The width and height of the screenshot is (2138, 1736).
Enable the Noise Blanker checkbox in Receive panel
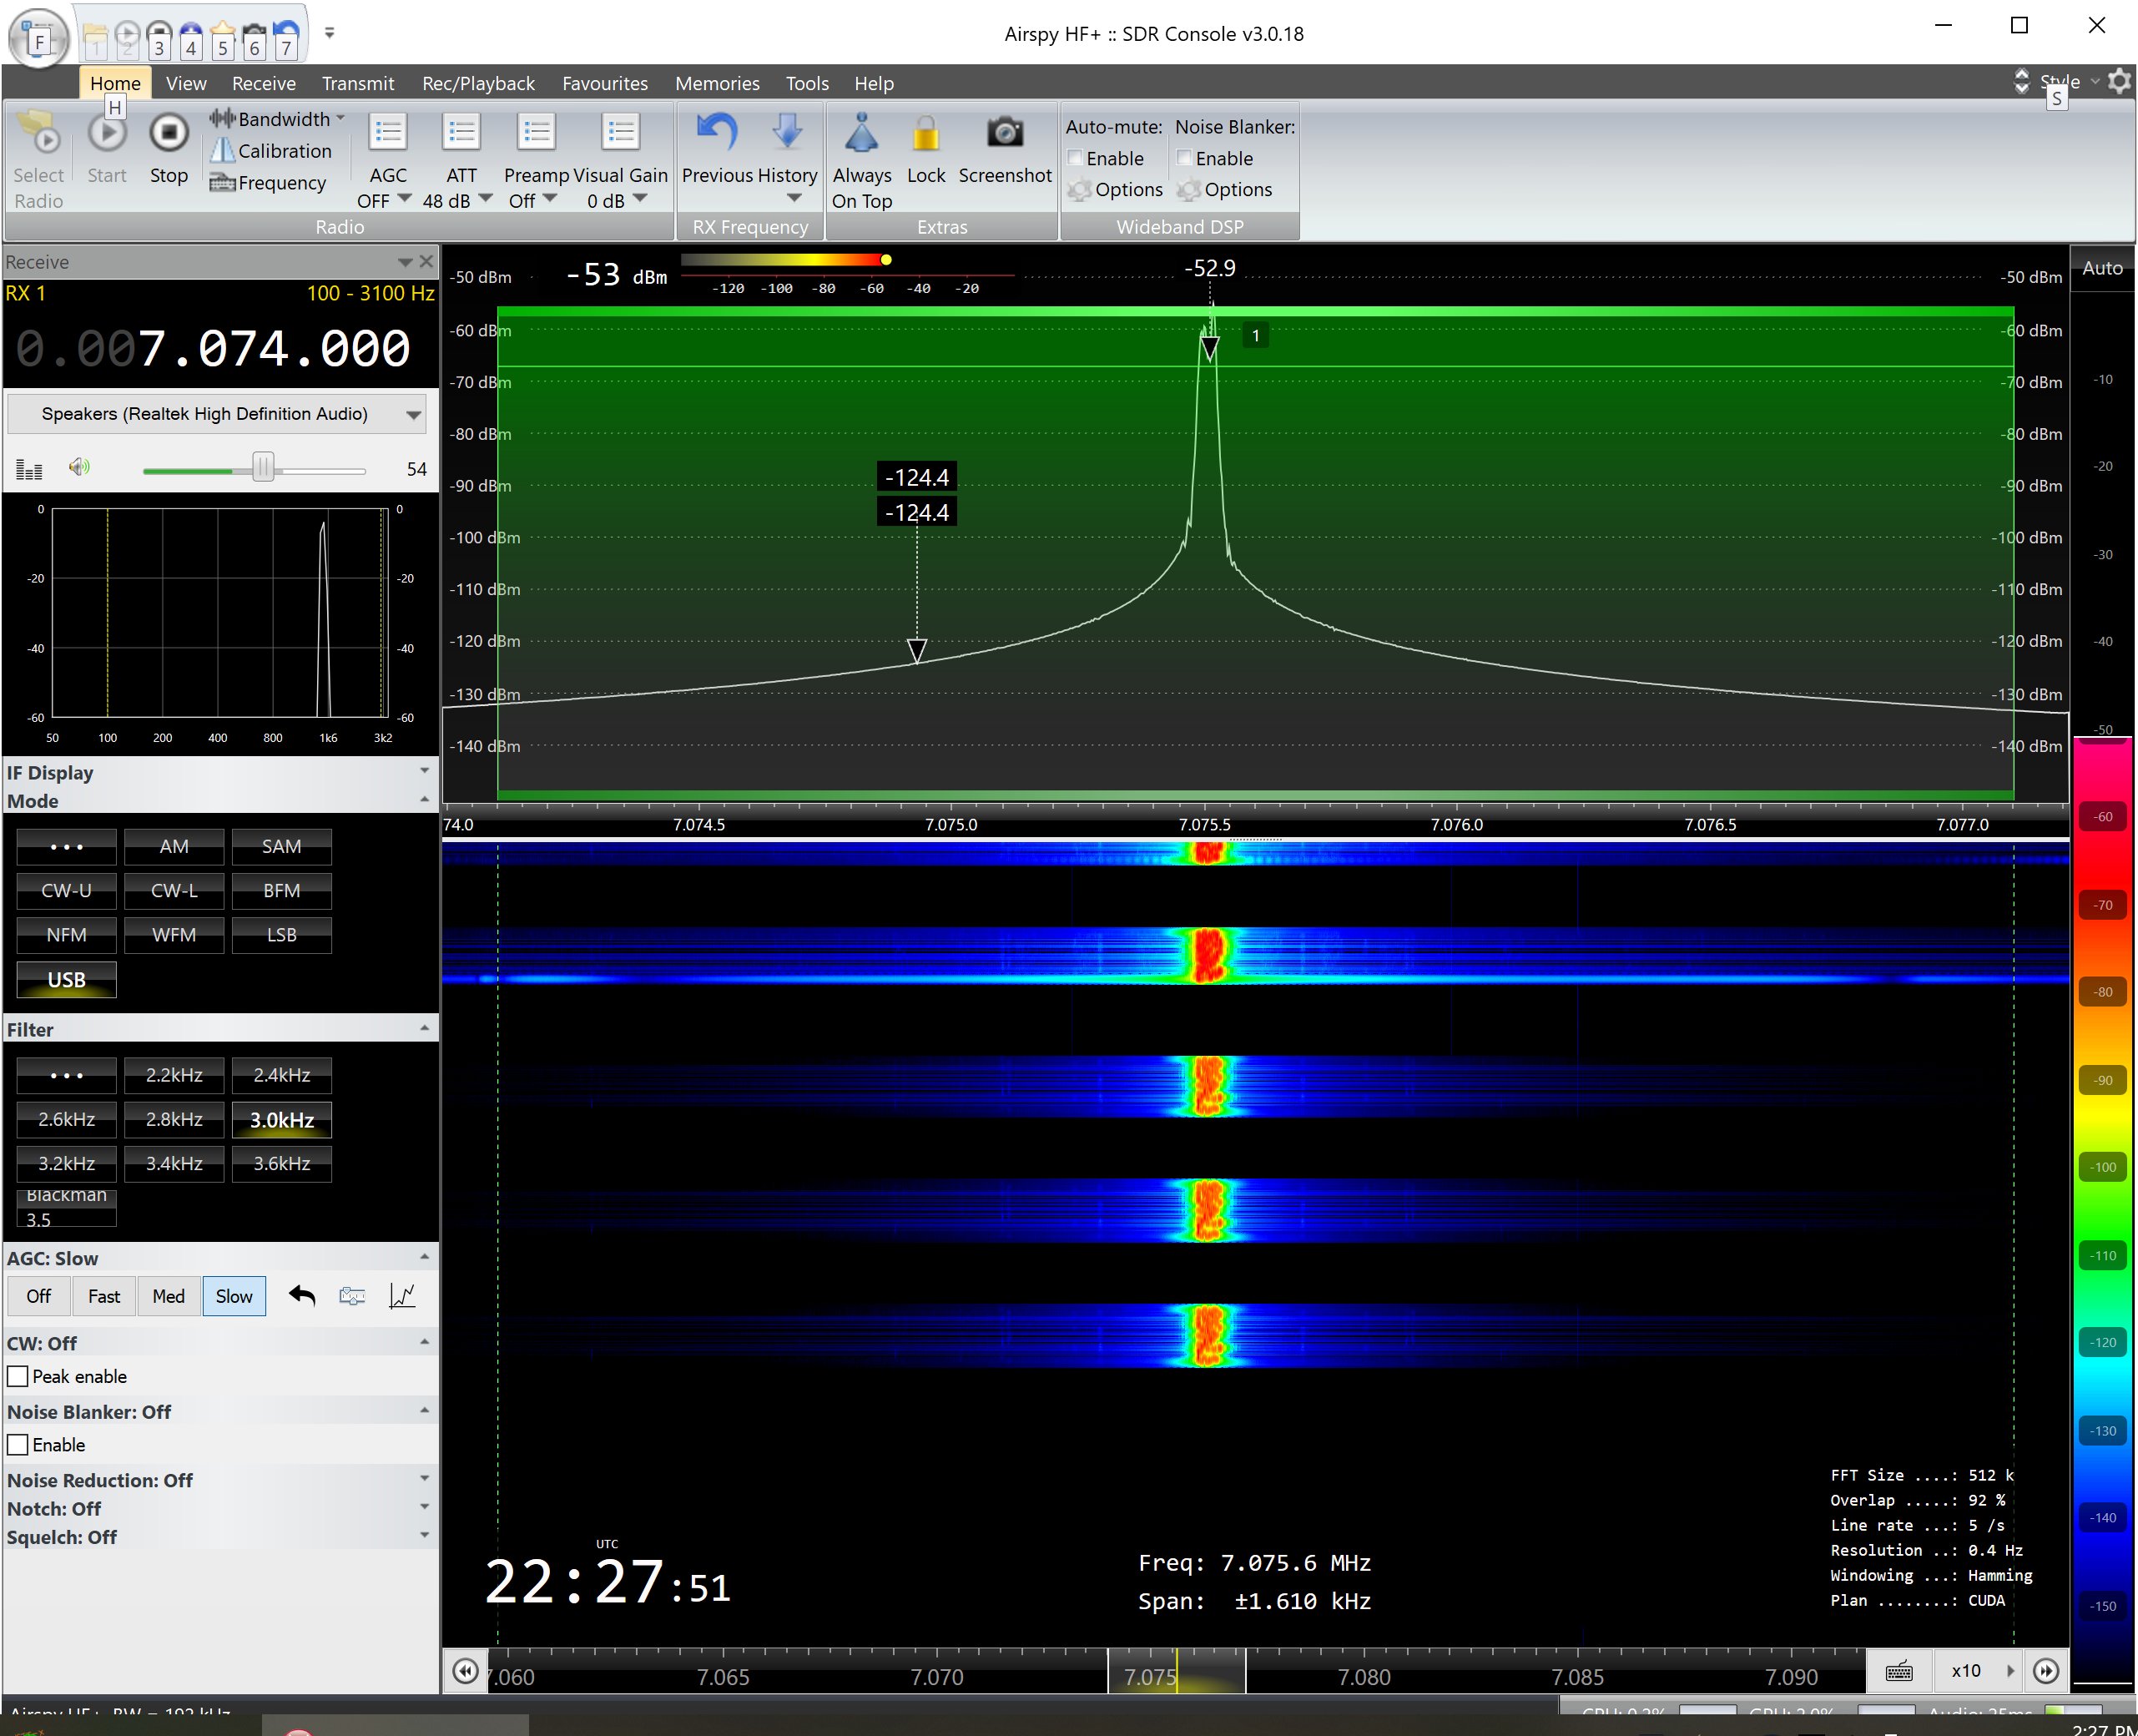pyautogui.click(x=18, y=1445)
